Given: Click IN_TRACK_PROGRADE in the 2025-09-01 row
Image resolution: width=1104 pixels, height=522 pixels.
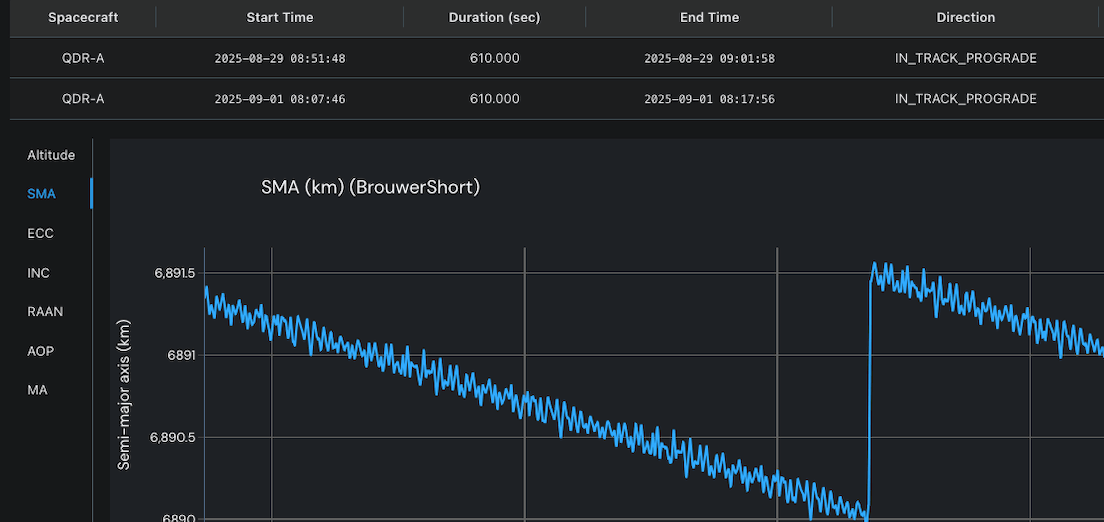Looking at the screenshot, I should pos(965,99).
